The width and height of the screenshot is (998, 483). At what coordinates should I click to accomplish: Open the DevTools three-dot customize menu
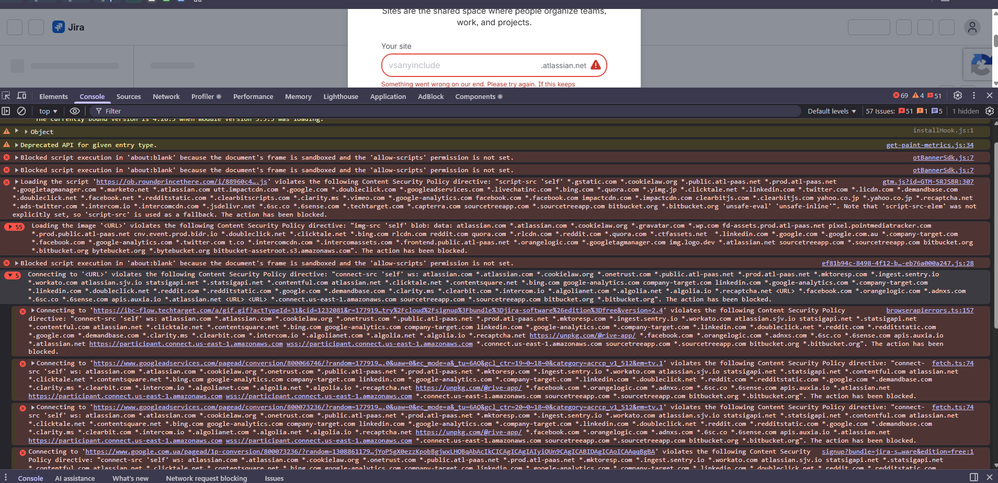[x=974, y=96]
